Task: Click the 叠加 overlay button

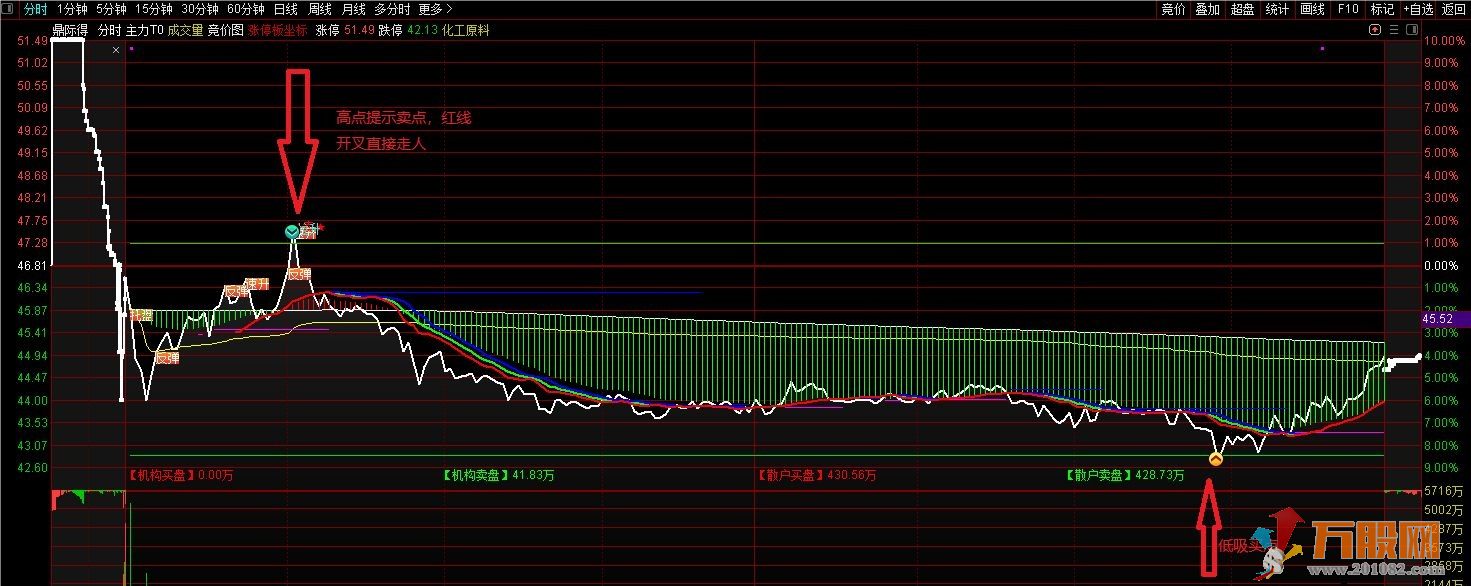Action: (1208, 9)
